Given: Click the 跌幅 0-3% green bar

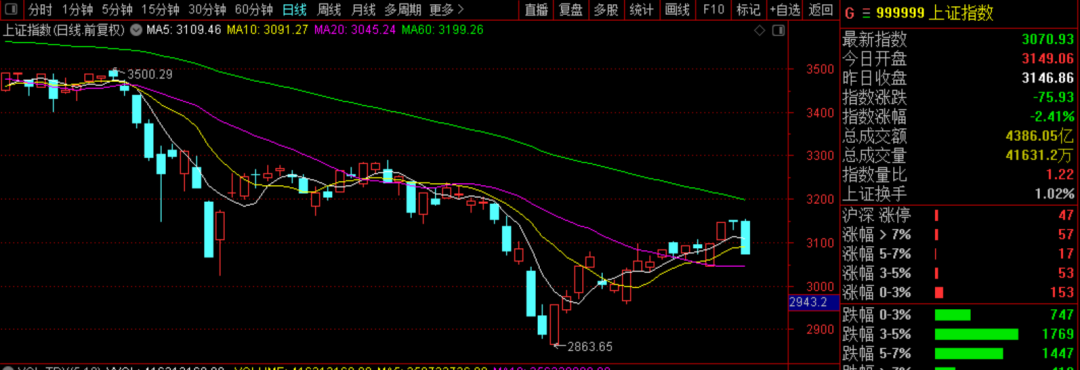Looking at the screenshot, I should coord(953,316).
